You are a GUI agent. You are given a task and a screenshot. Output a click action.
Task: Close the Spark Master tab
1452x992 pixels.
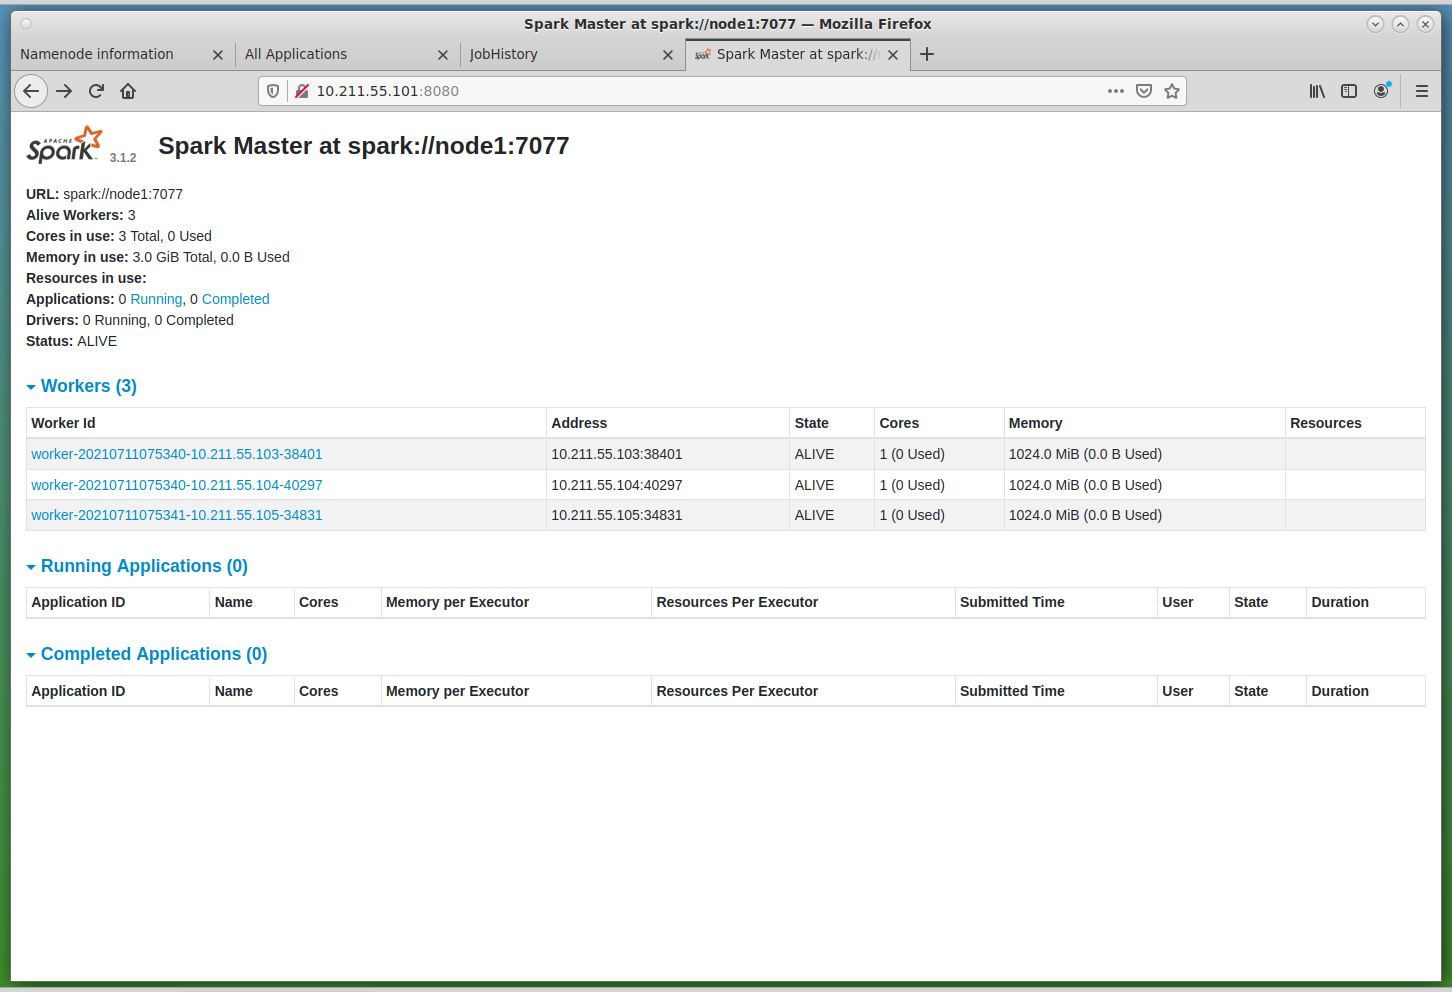tap(893, 55)
